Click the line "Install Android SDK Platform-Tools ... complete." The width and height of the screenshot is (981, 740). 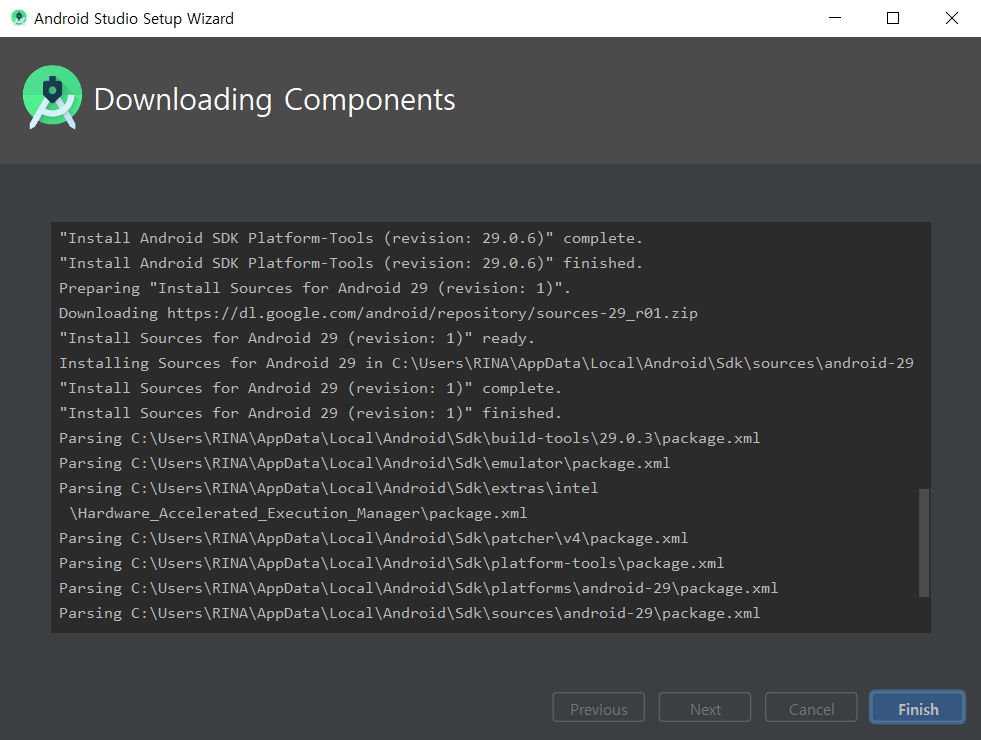[350, 238]
